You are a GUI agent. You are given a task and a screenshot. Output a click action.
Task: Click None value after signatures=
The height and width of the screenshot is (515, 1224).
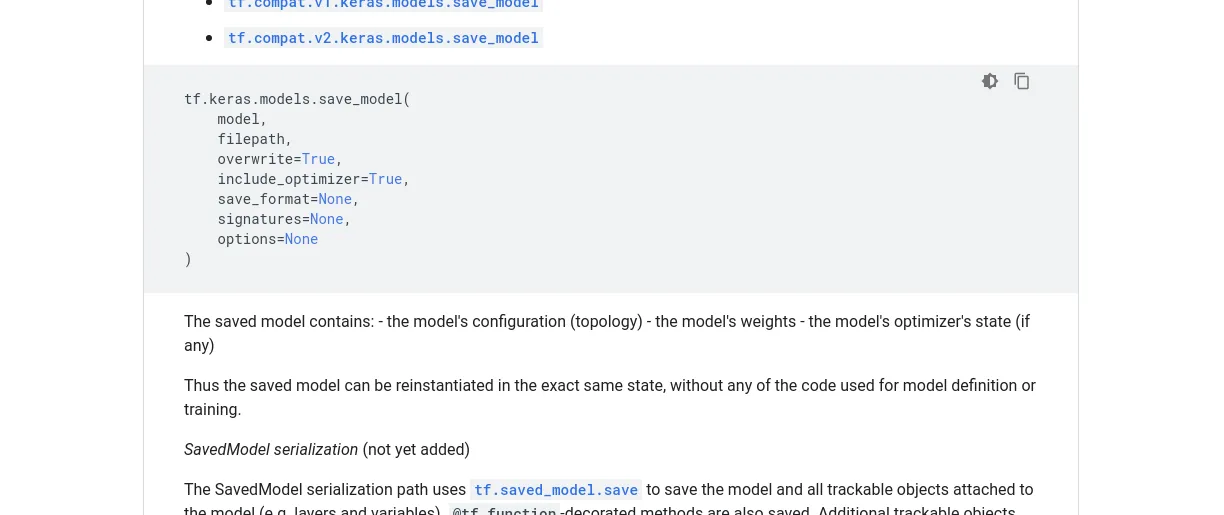pyautogui.click(x=327, y=219)
